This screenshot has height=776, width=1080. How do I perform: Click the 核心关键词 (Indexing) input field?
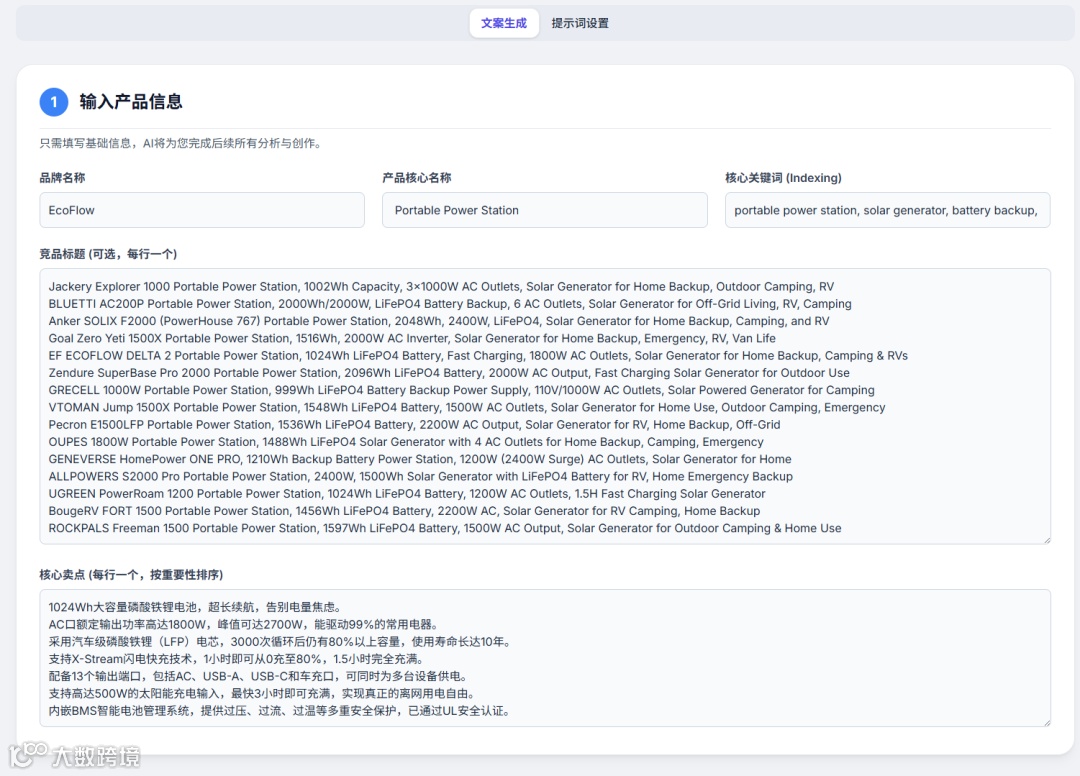(x=887, y=210)
